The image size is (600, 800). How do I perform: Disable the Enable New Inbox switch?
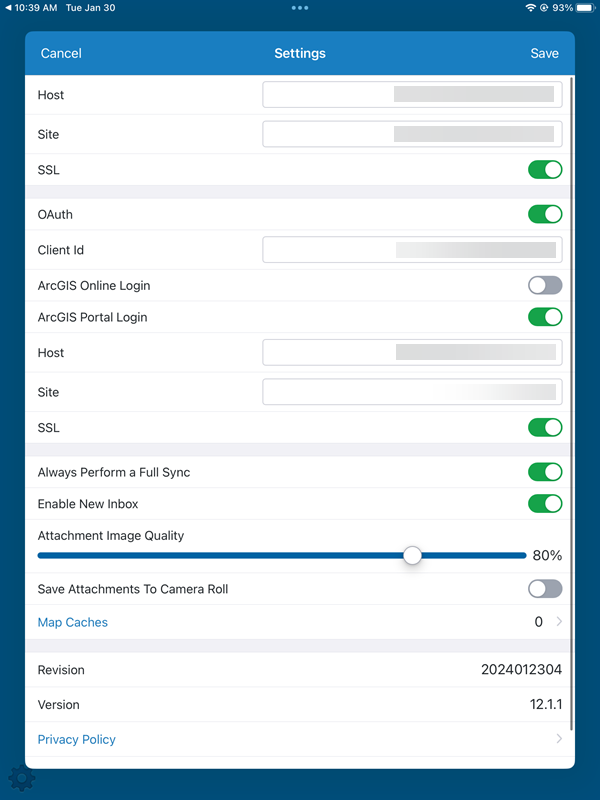click(x=545, y=504)
